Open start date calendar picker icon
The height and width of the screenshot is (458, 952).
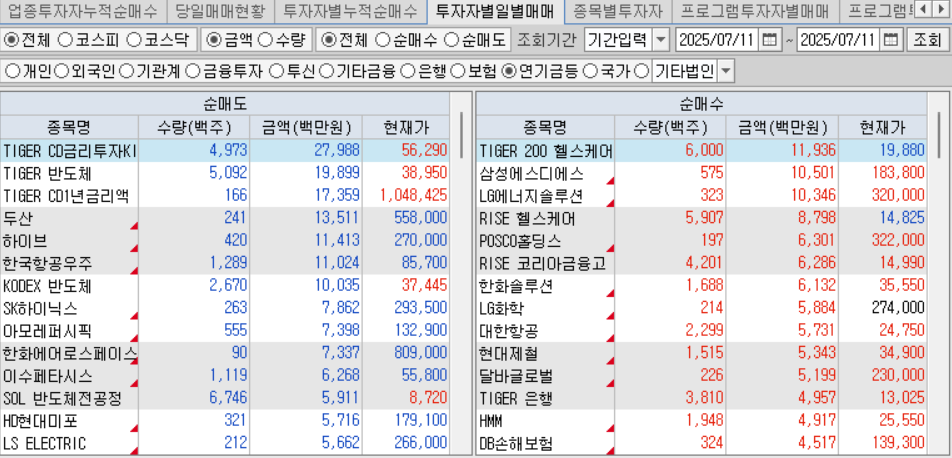point(769,41)
